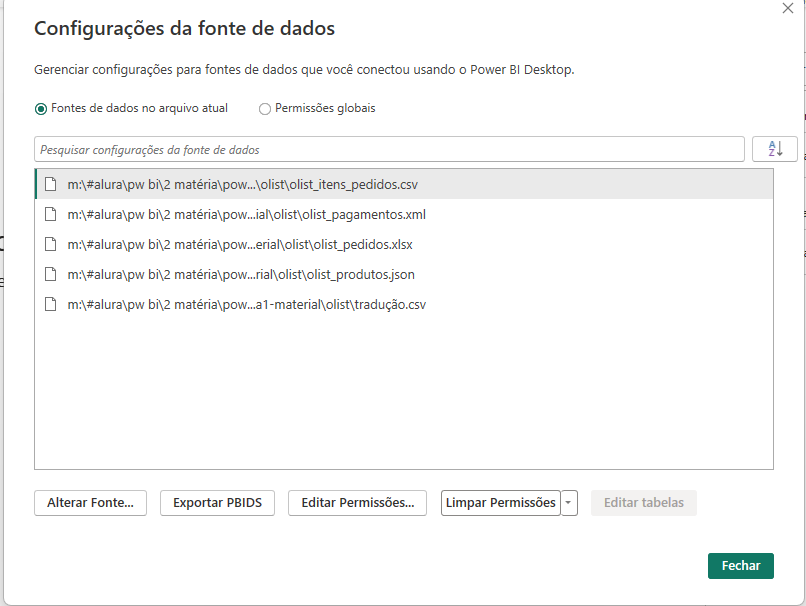Screen dimensions: 806x606
Task: Select the olist_pedidos.xlsx path text
Action: click(x=240, y=245)
